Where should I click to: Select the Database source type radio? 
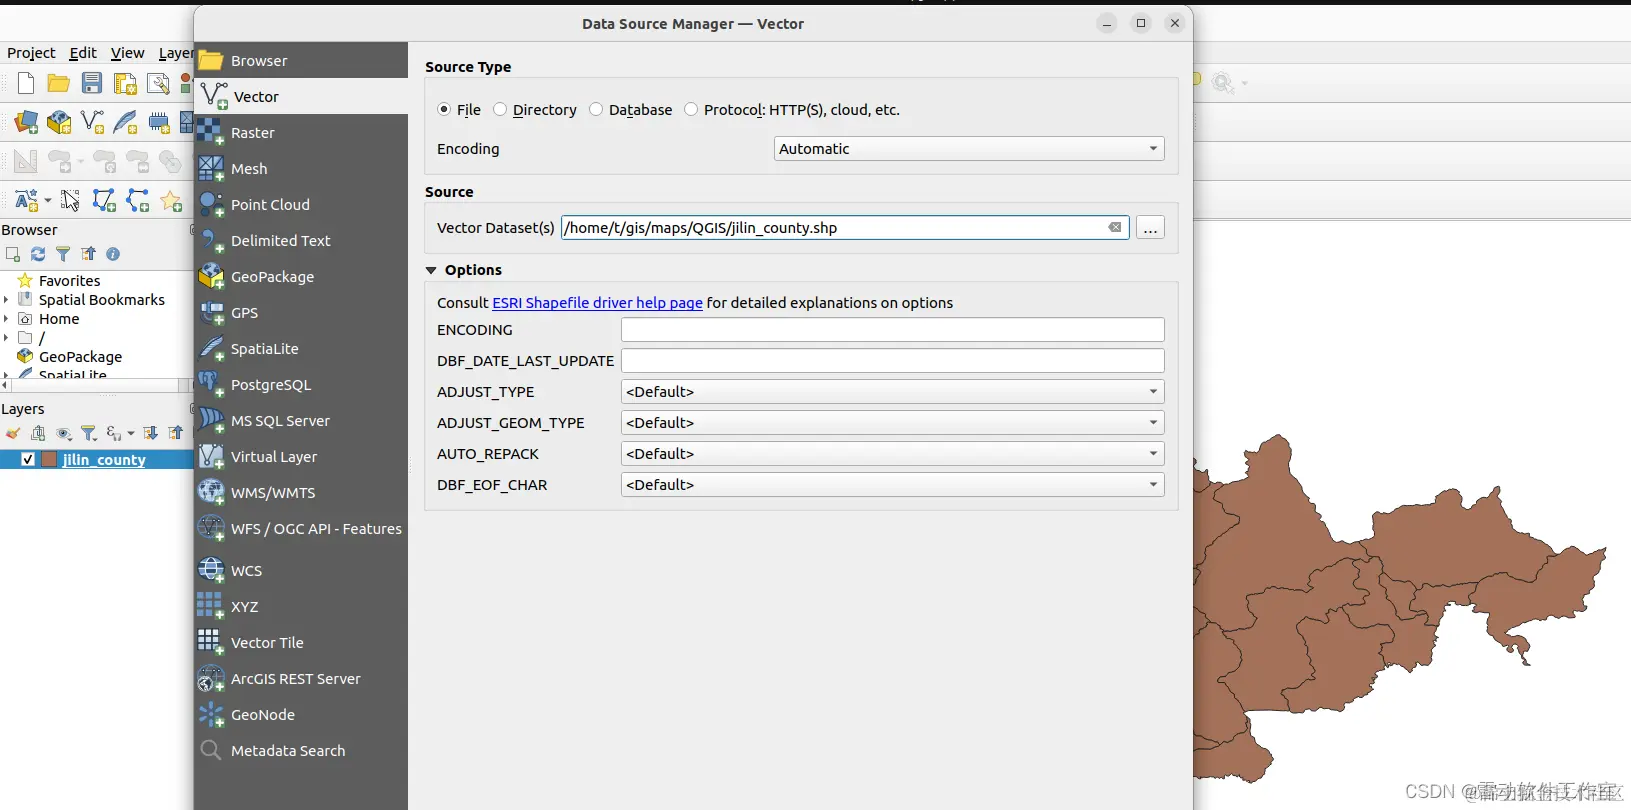[x=596, y=110]
